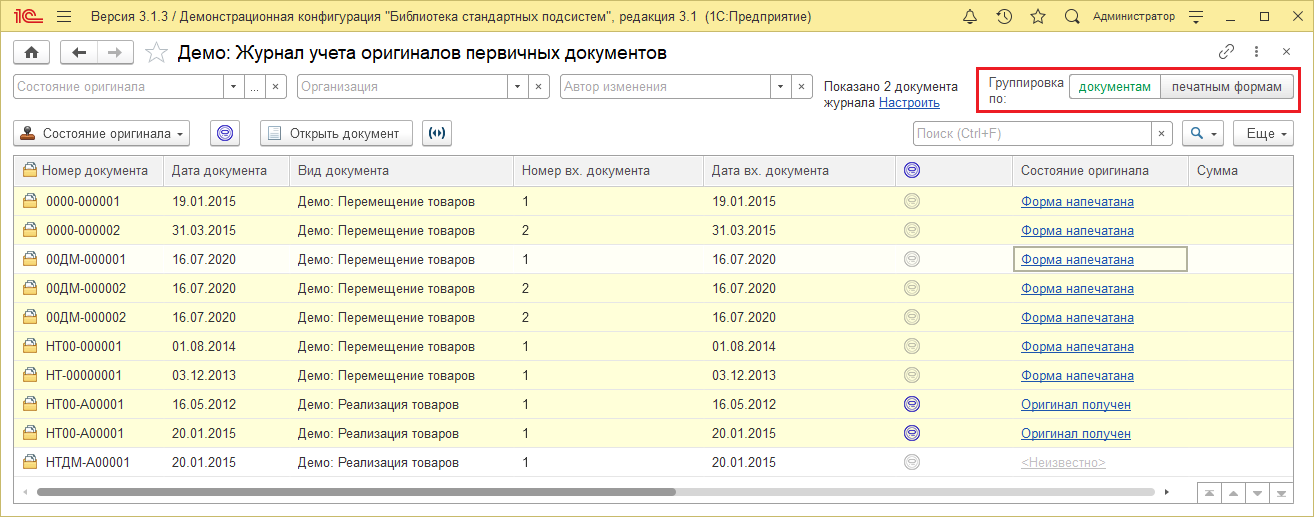Open Форма напечатана link for 0000-000001
Image resolution: width=1314 pixels, height=517 pixels.
tap(1077, 201)
